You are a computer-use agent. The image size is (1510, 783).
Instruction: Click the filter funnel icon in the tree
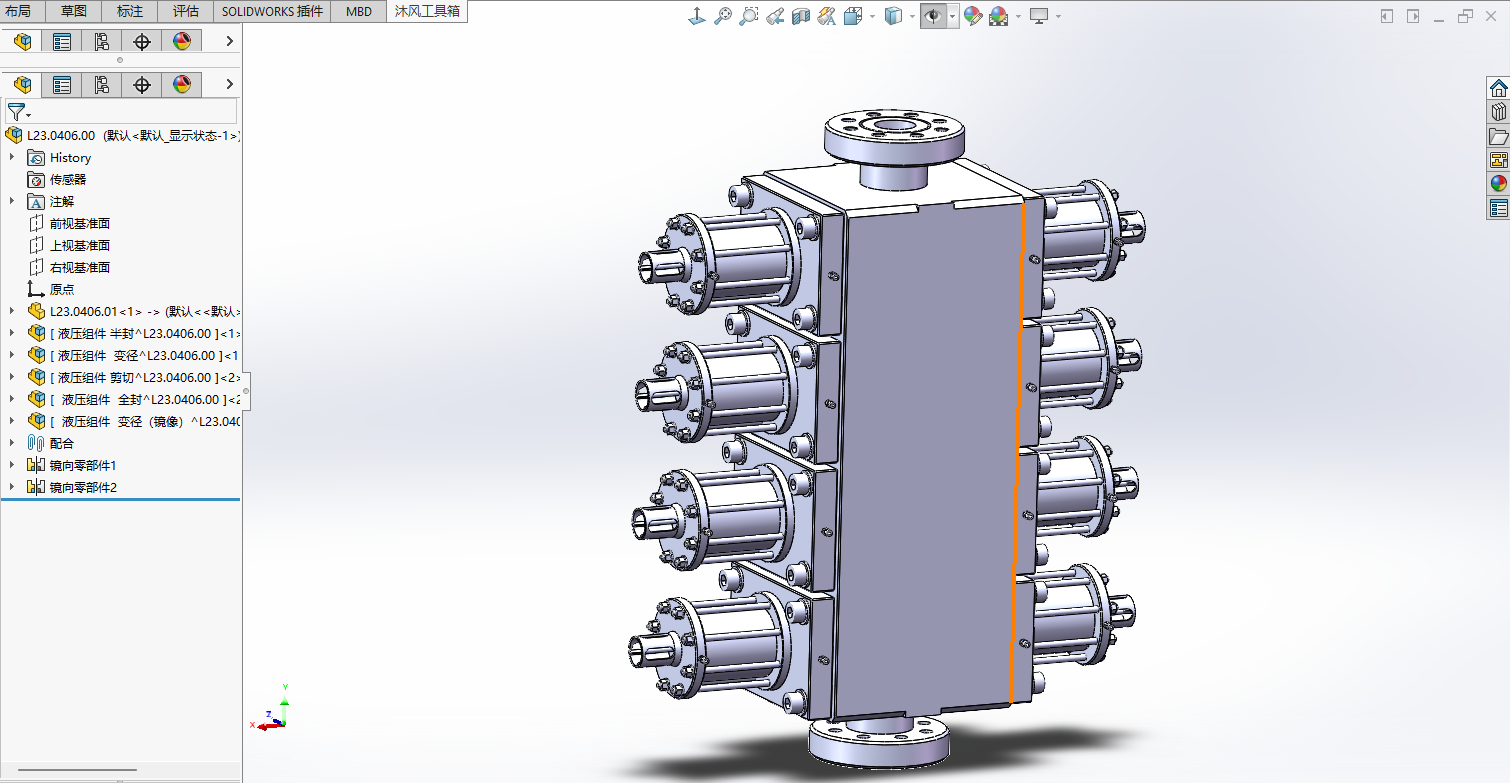[x=17, y=111]
